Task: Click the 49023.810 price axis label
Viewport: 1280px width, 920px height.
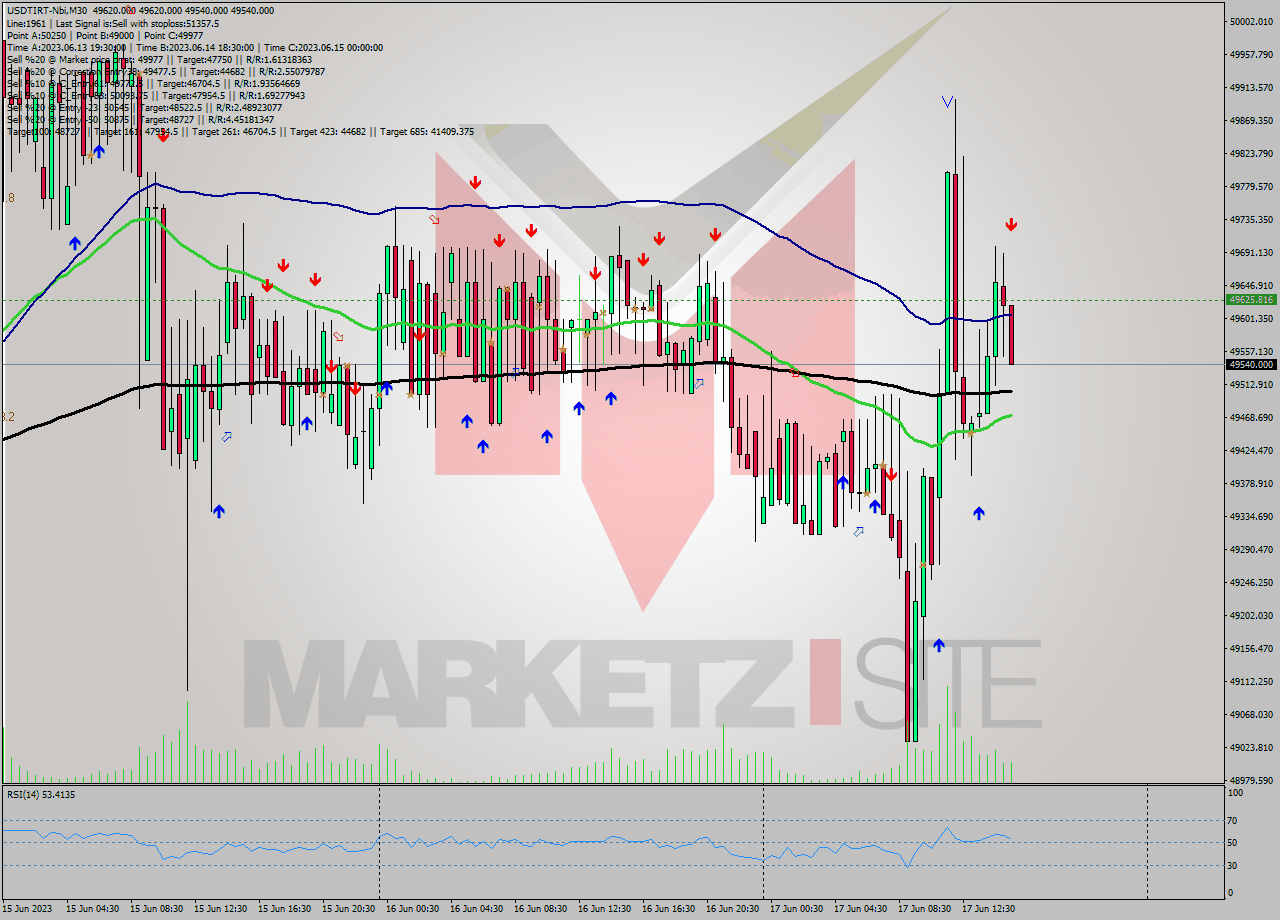Action: click(x=1253, y=747)
